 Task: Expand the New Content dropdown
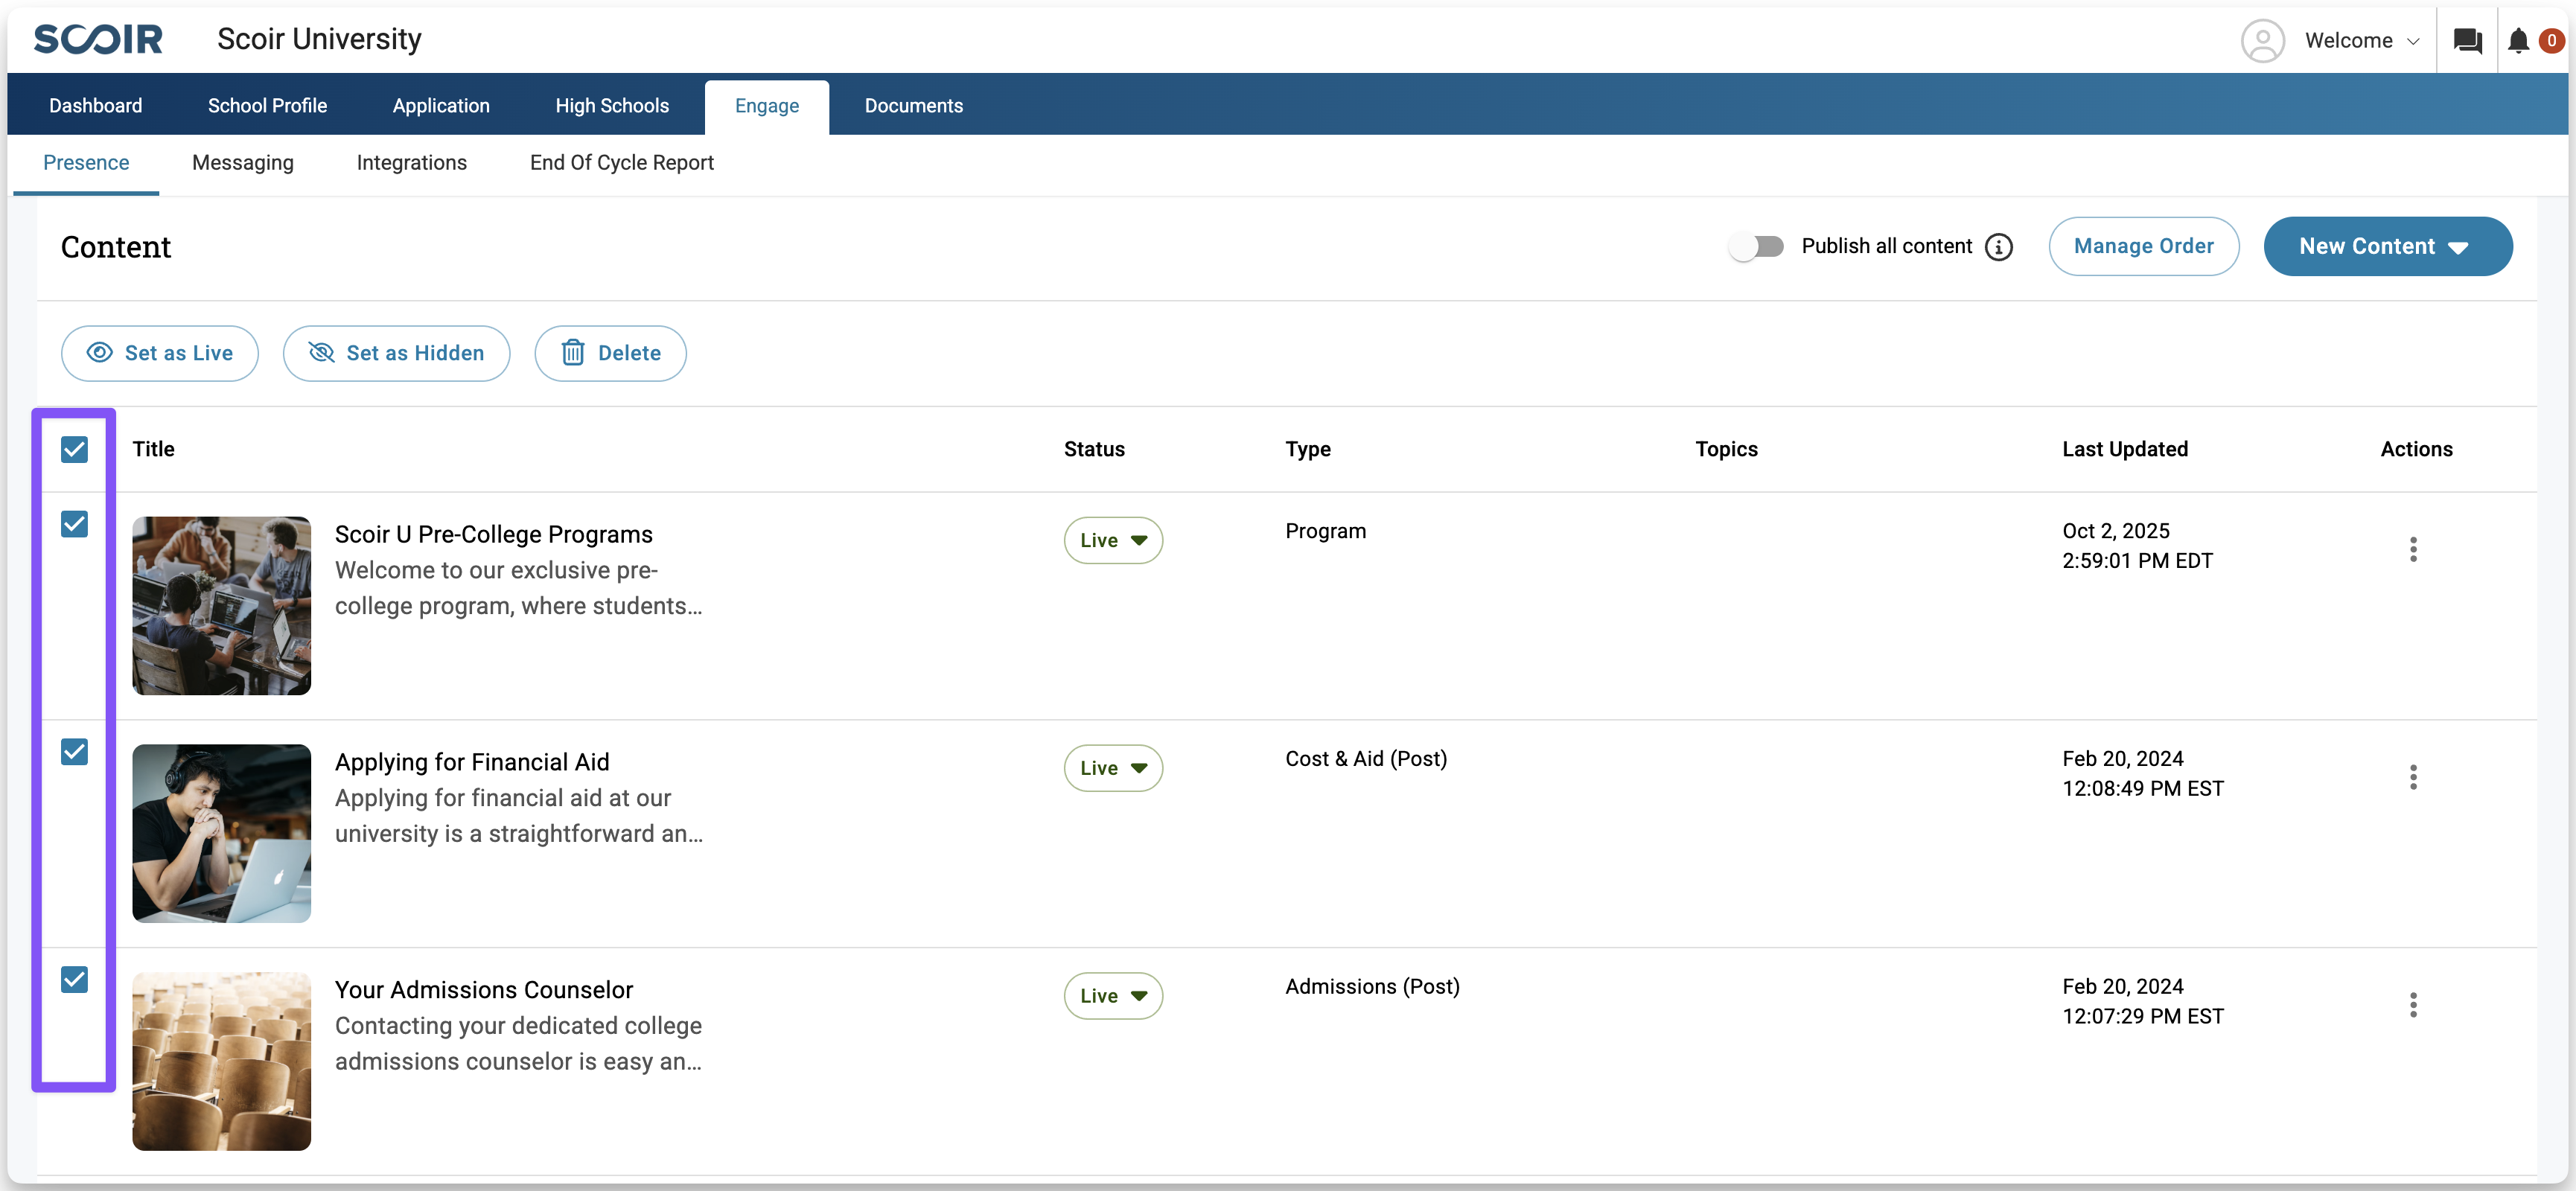[2386, 247]
